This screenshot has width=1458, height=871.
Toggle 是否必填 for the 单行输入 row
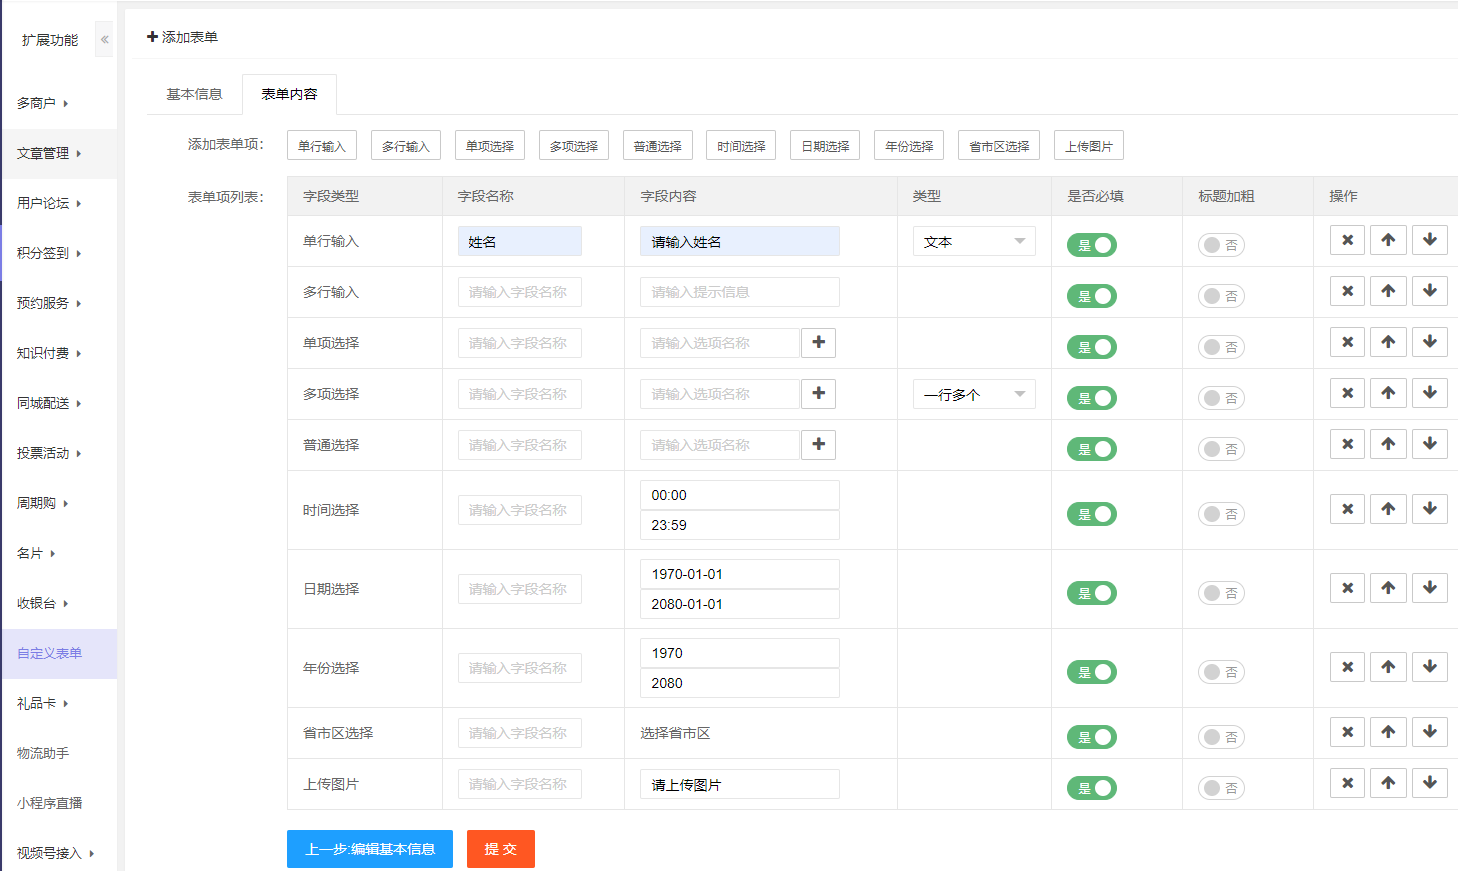pos(1092,245)
